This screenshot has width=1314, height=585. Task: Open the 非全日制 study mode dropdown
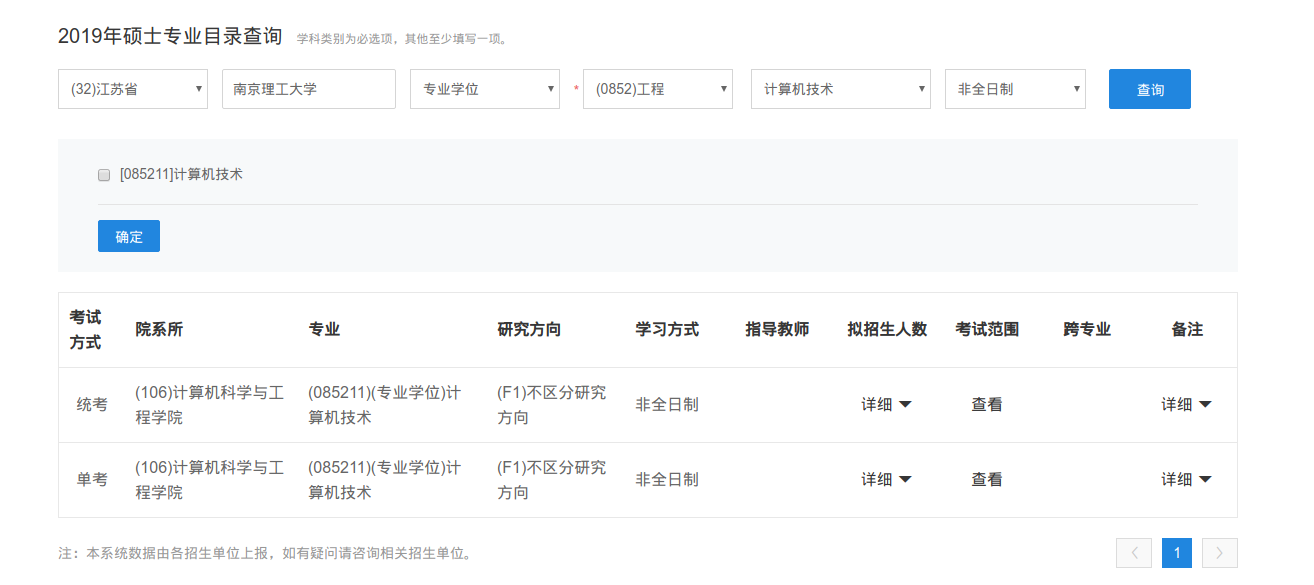[1014, 89]
